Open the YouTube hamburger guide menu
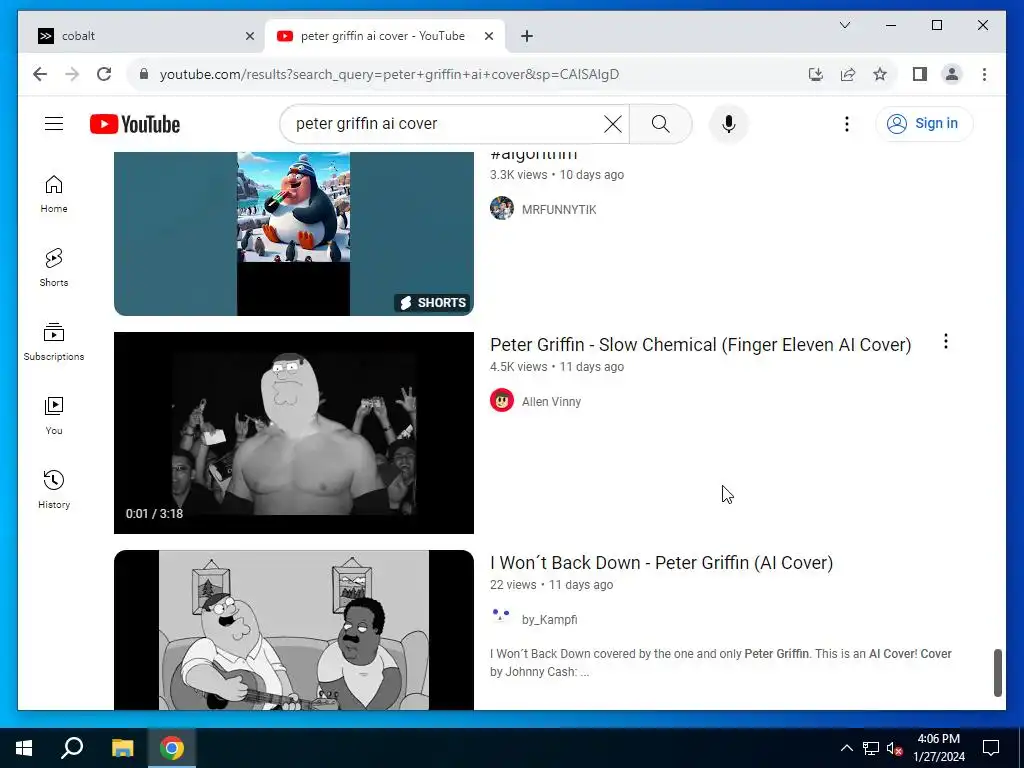 (x=54, y=123)
